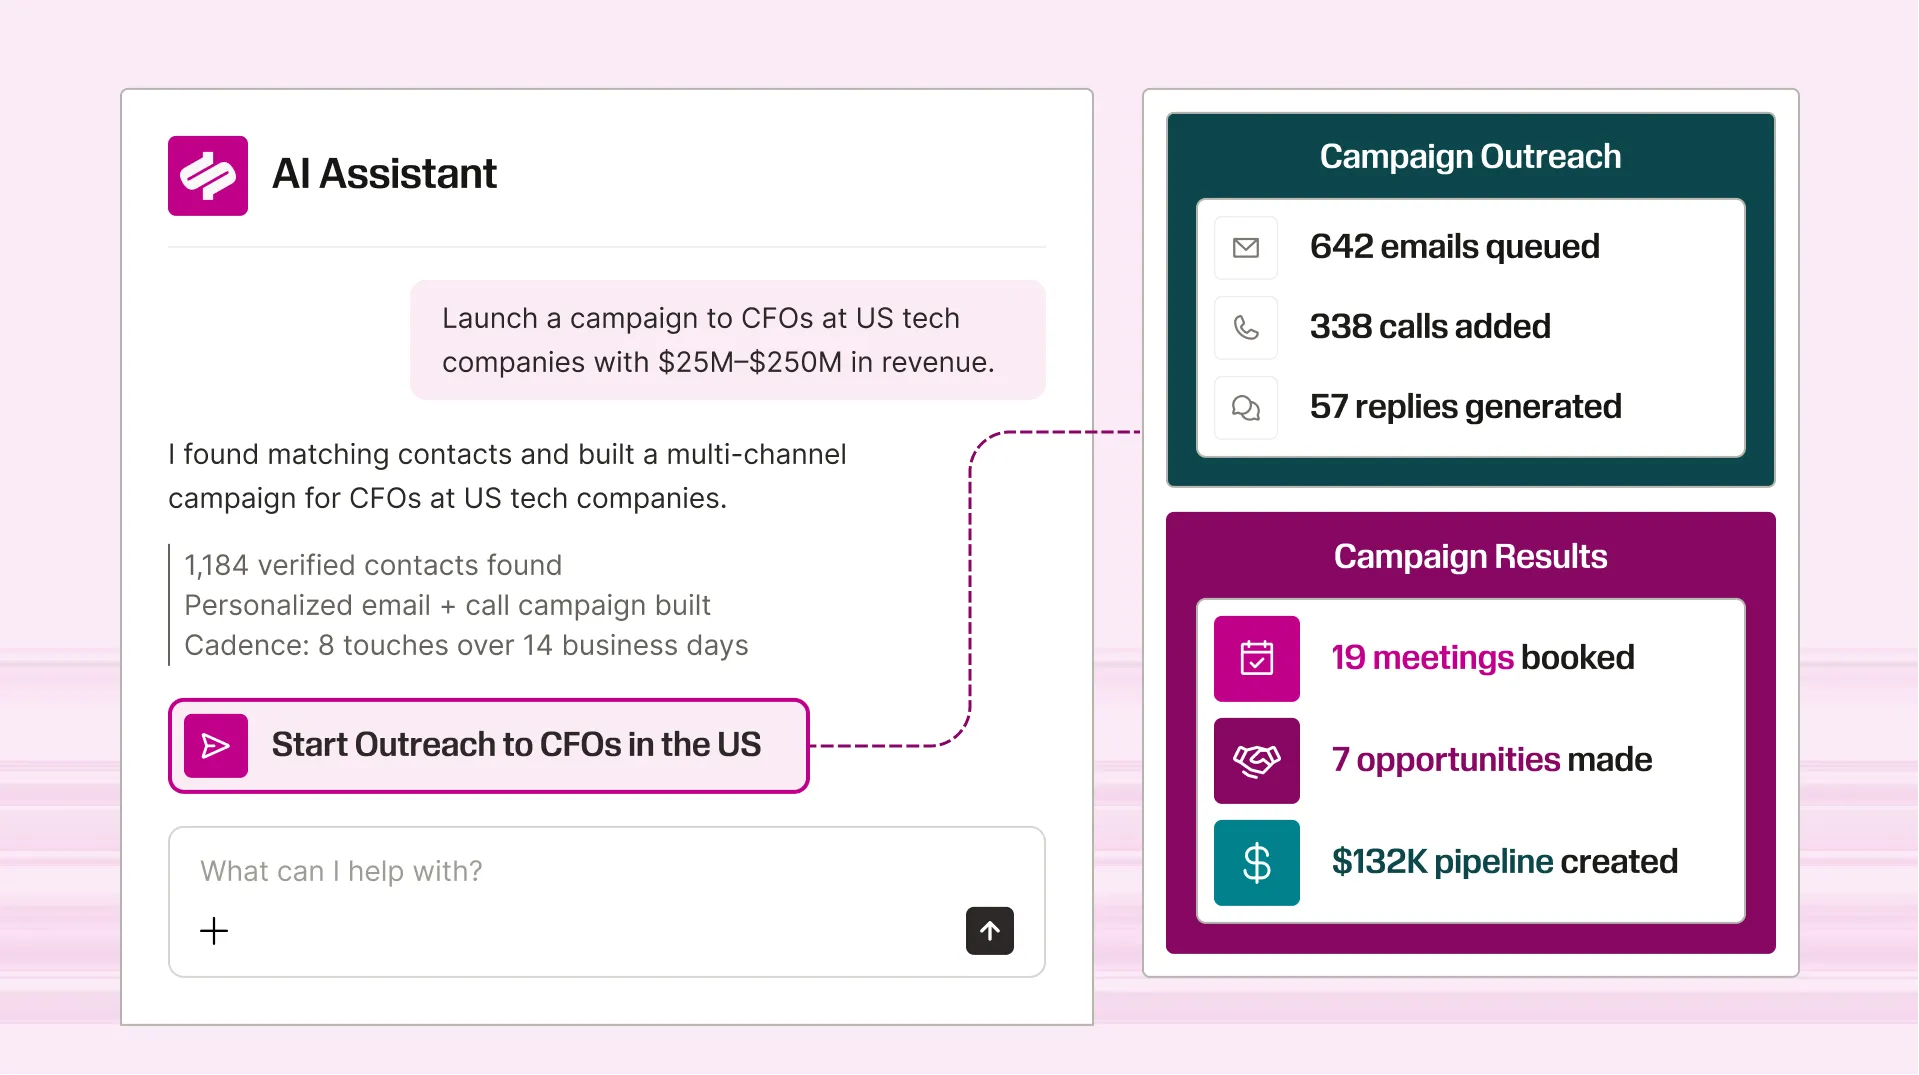Click the AI Assistant app logo icon

[x=207, y=175]
